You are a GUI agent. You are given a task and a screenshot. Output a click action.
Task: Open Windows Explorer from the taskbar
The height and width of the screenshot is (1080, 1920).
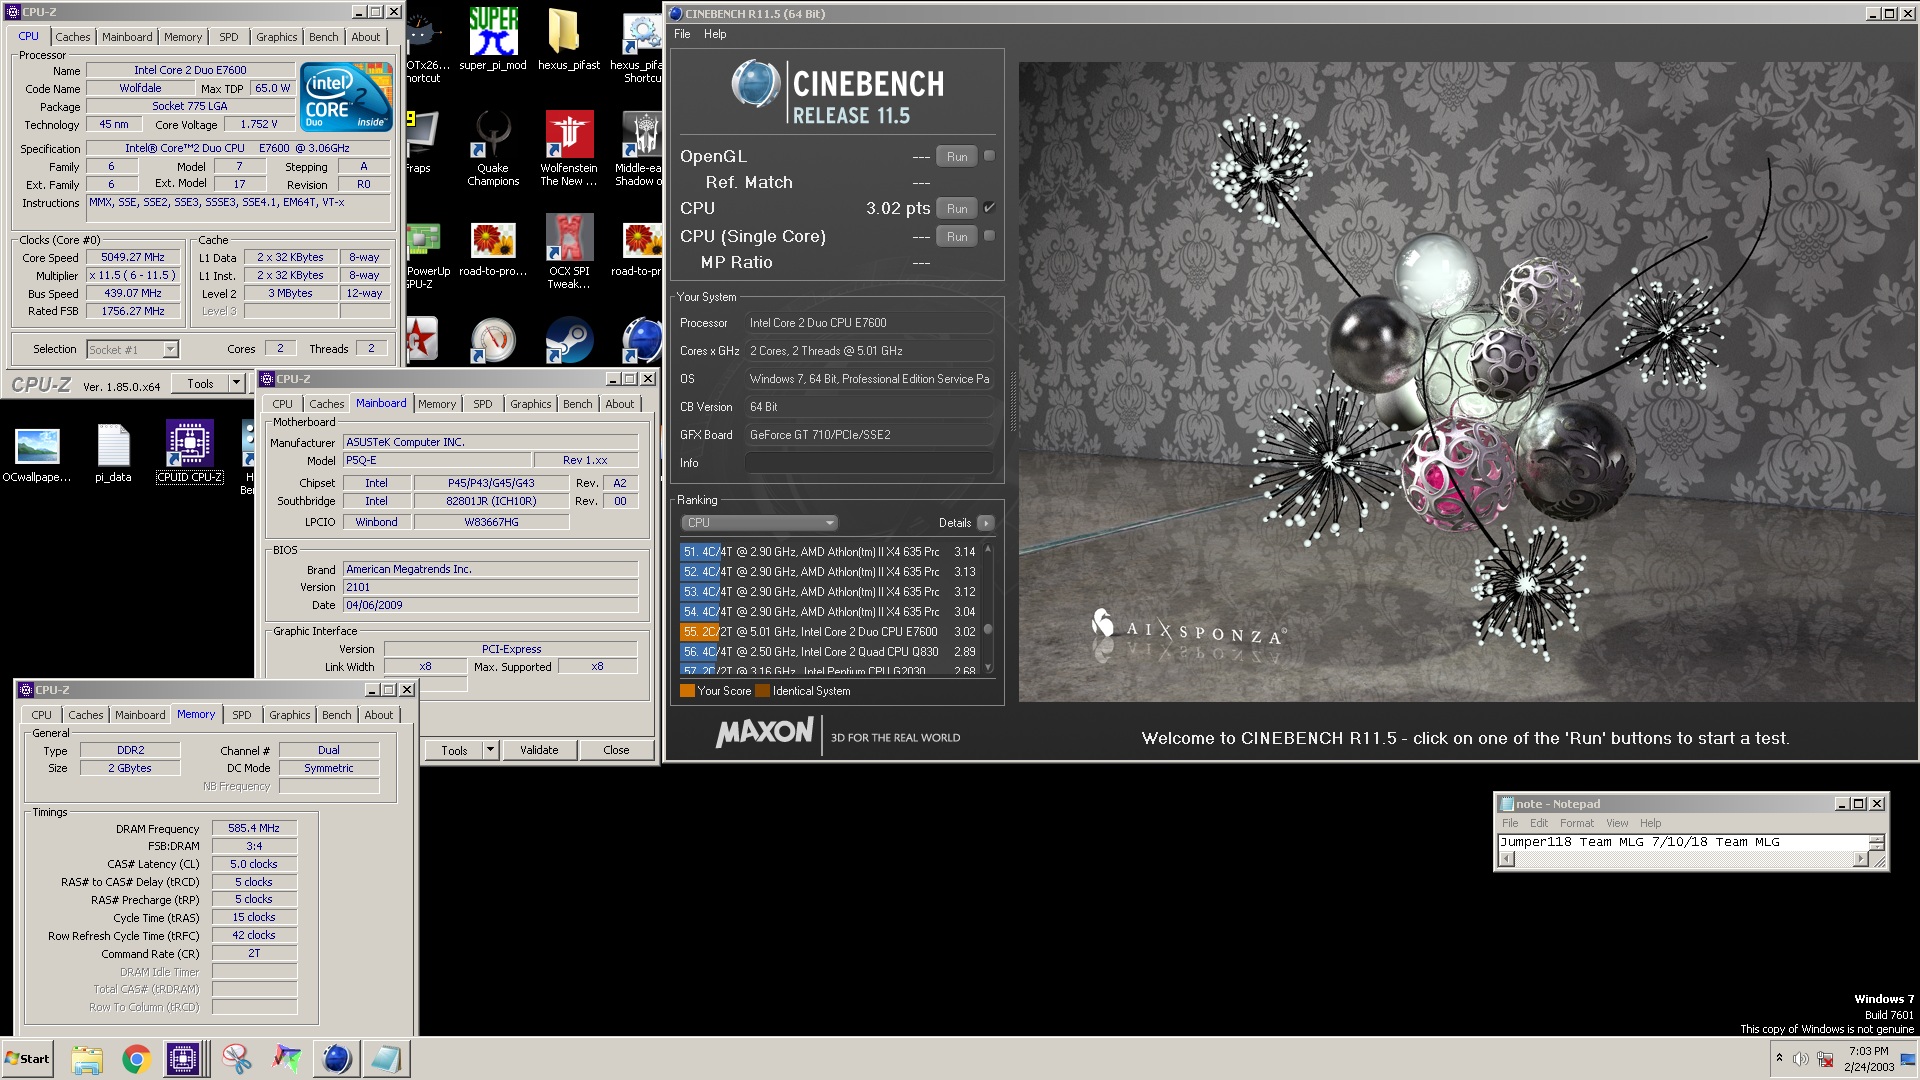coord(87,1059)
